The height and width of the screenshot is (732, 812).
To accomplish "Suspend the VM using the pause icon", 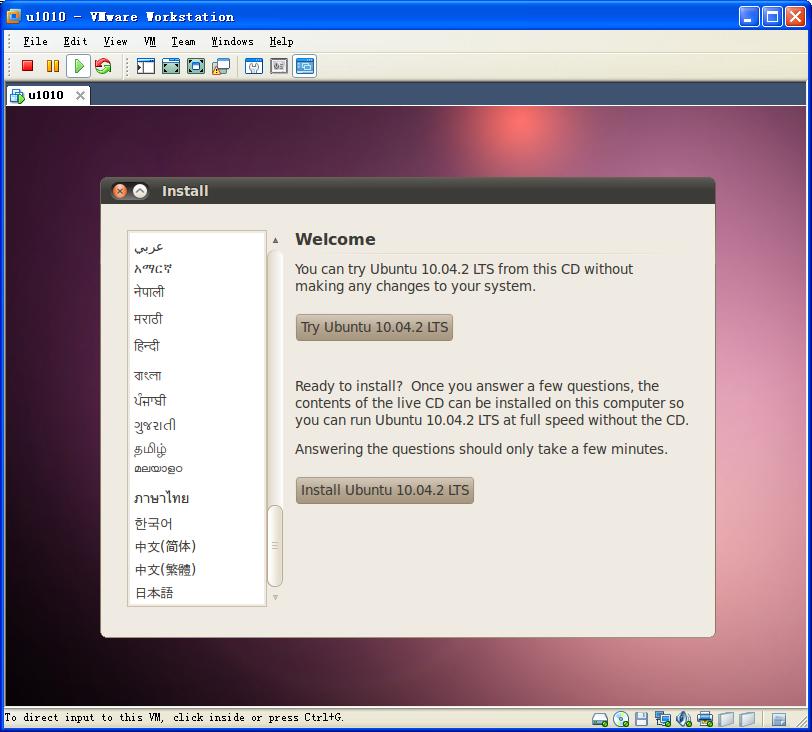I will coord(53,66).
